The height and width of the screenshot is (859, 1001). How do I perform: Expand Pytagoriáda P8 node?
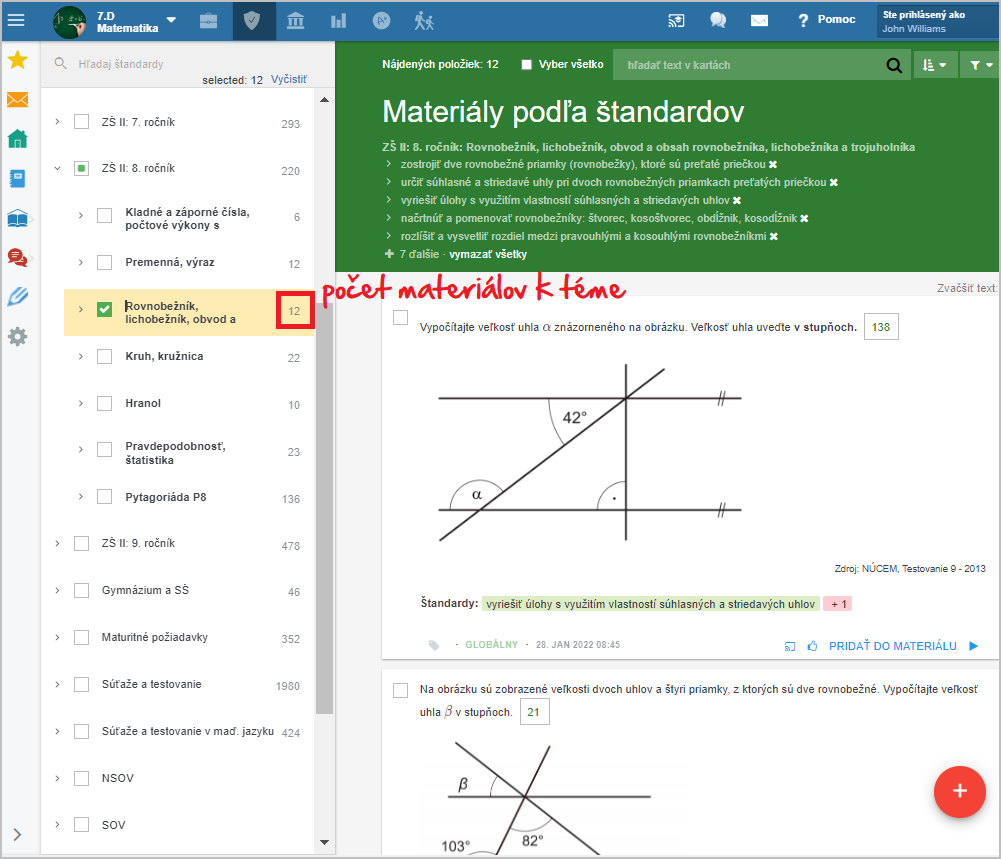point(80,497)
